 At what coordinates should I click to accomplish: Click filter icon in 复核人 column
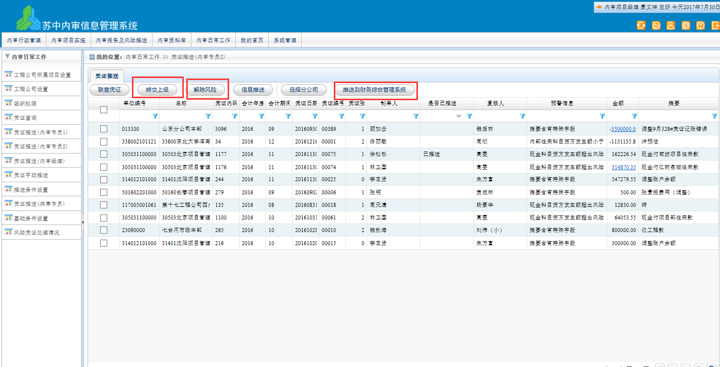coord(522,117)
